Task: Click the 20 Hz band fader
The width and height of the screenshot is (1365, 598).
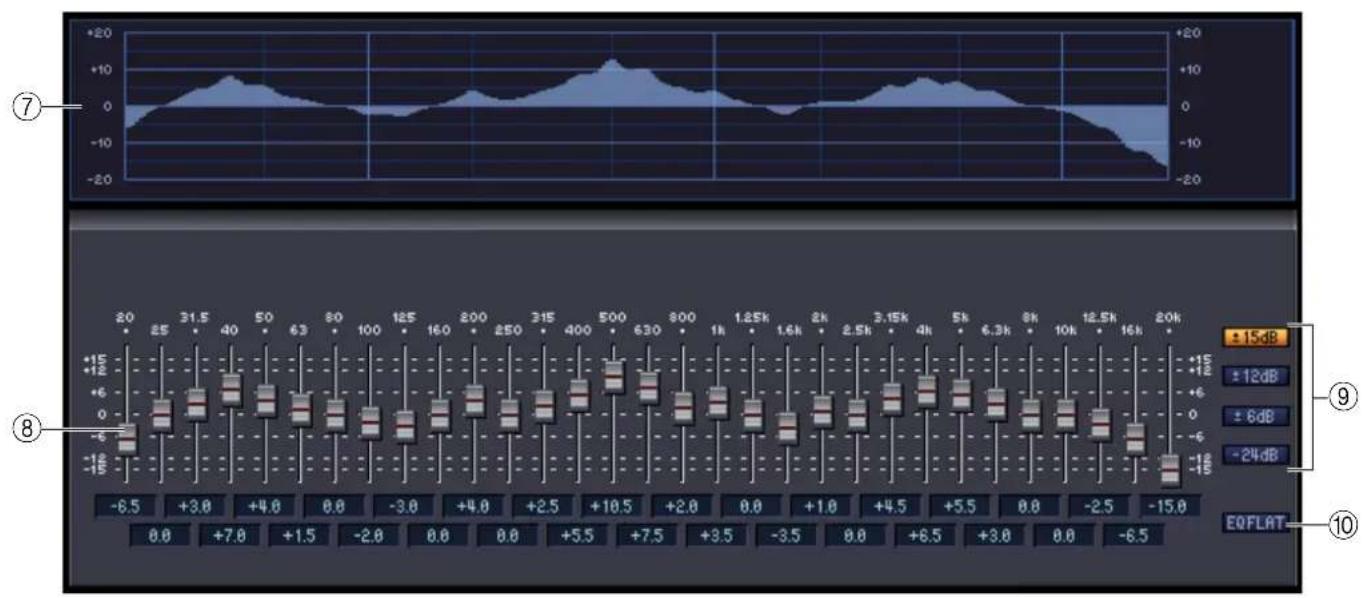Action: [127, 438]
